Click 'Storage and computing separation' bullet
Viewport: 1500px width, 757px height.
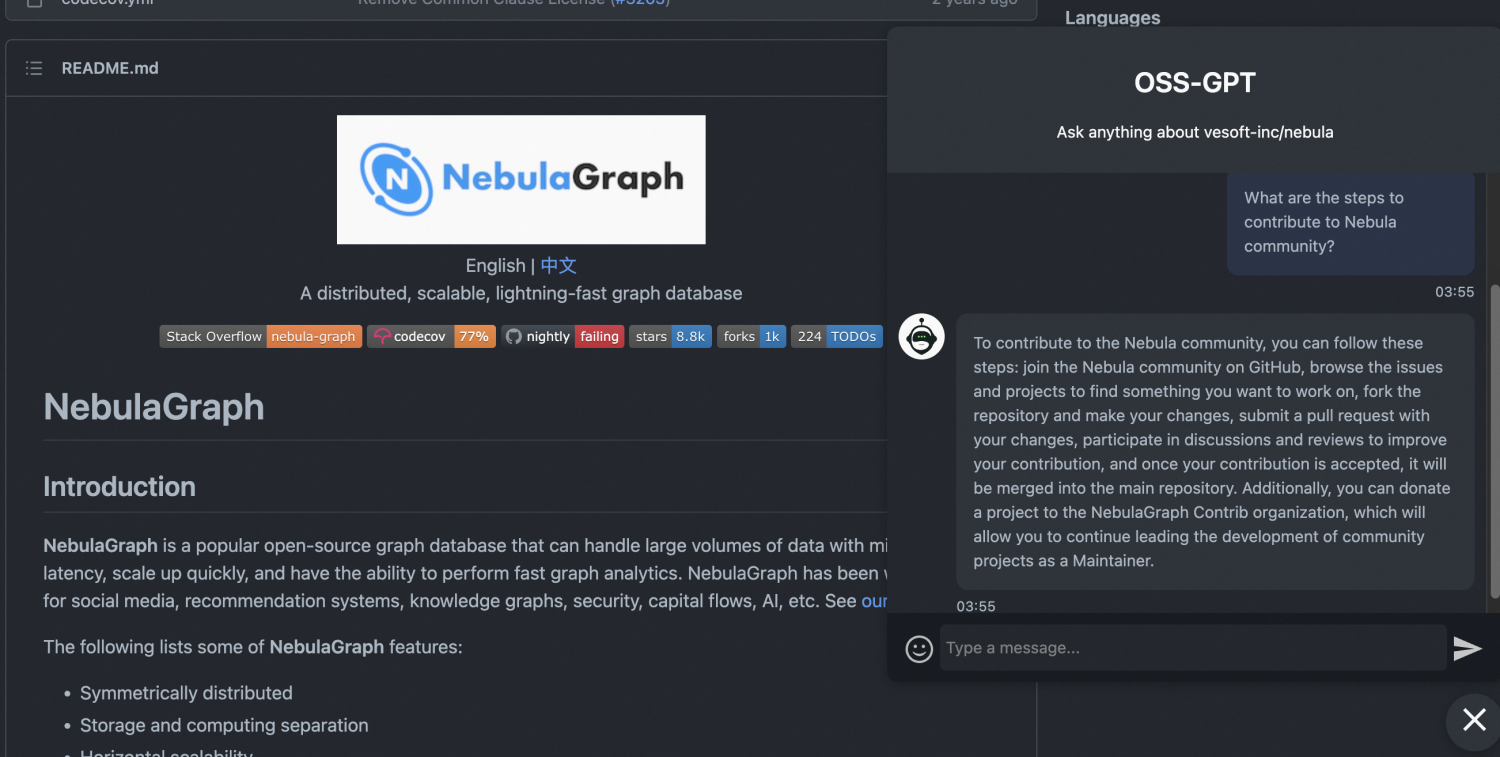tap(224, 725)
